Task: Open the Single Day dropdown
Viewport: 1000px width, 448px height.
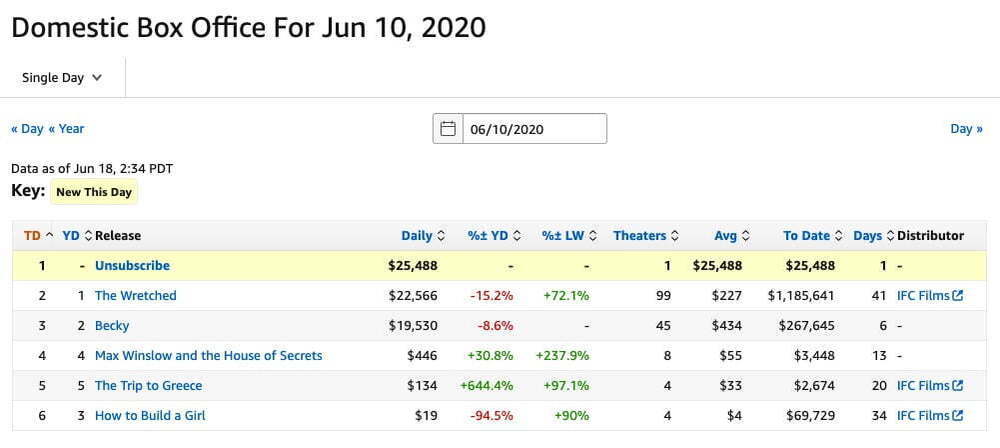Action: coord(62,78)
